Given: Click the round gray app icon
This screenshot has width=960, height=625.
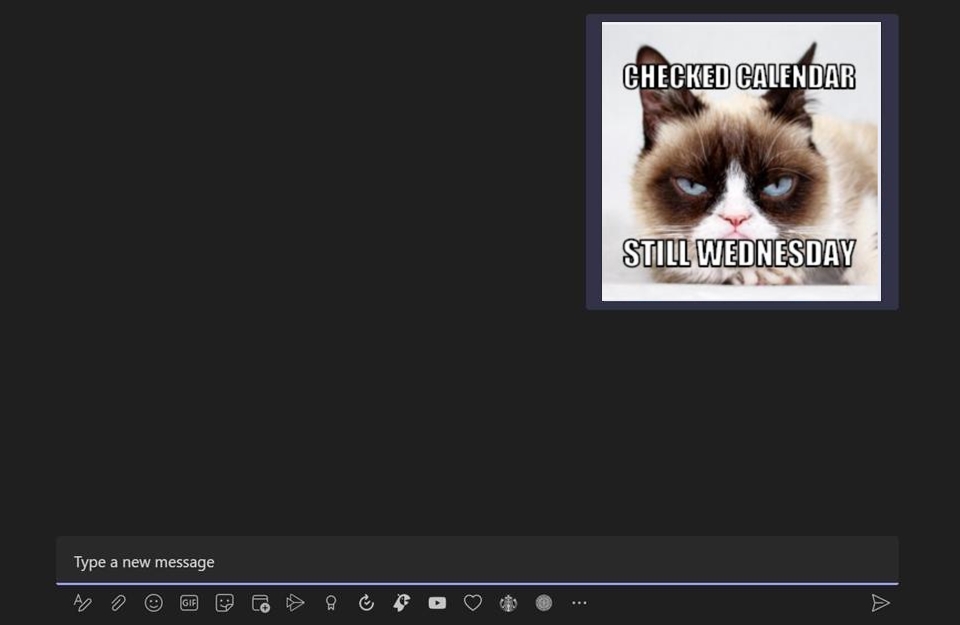Looking at the screenshot, I should click(x=544, y=603).
